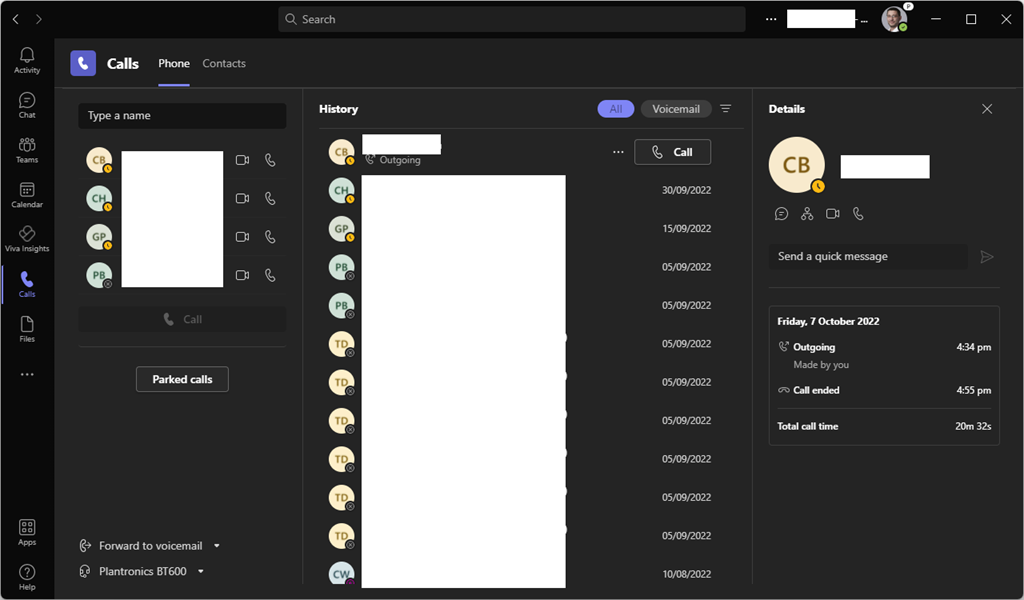Start video call with CB speed dial contact
1024x600 pixels.
pyautogui.click(x=242, y=160)
